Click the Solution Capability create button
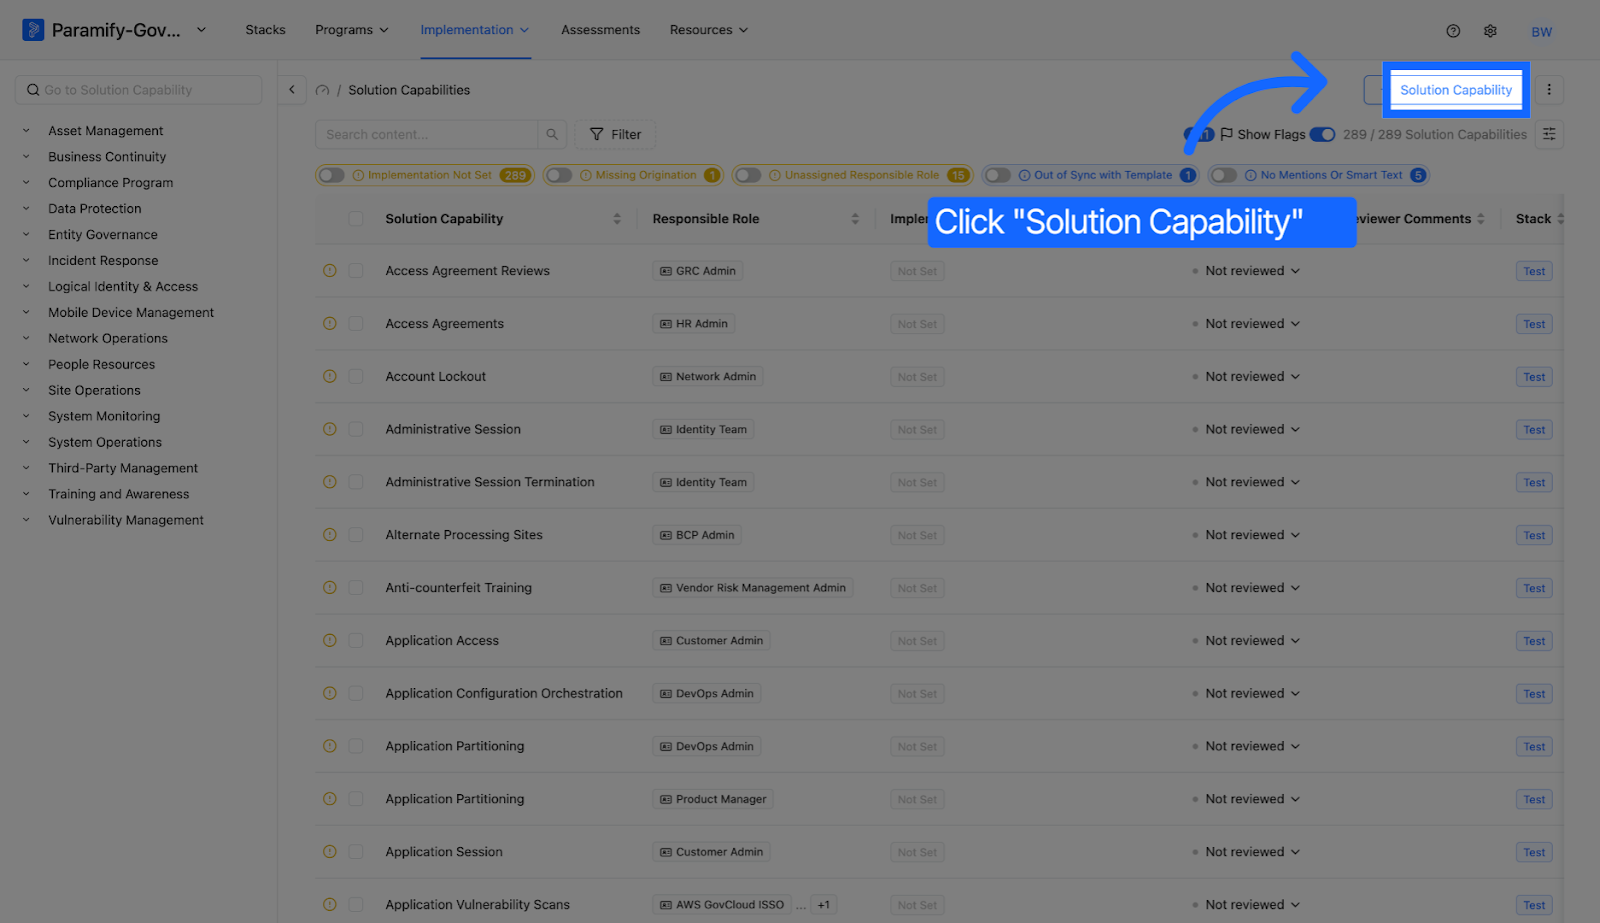The width and height of the screenshot is (1600, 923). click(x=1456, y=90)
